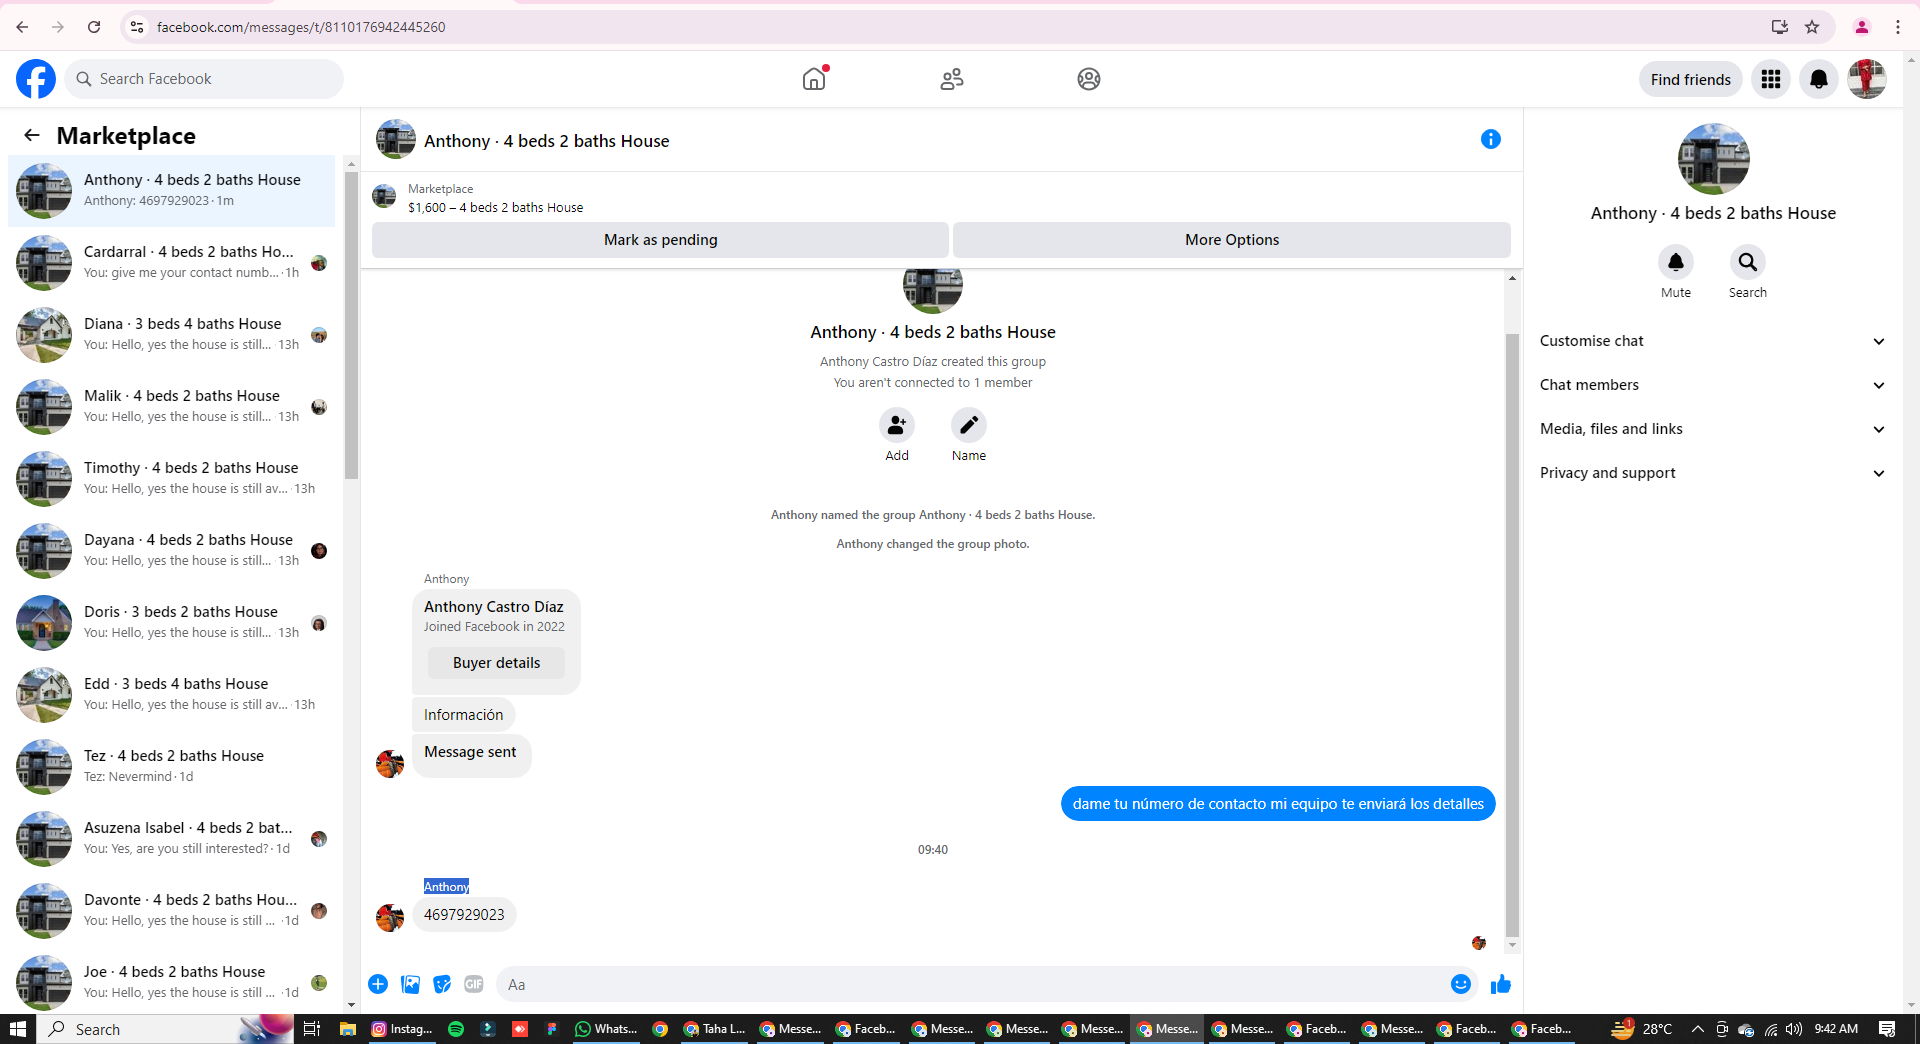Expand Chat members section
This screenshot has height=1044, width=1920.
point(1713,385)
